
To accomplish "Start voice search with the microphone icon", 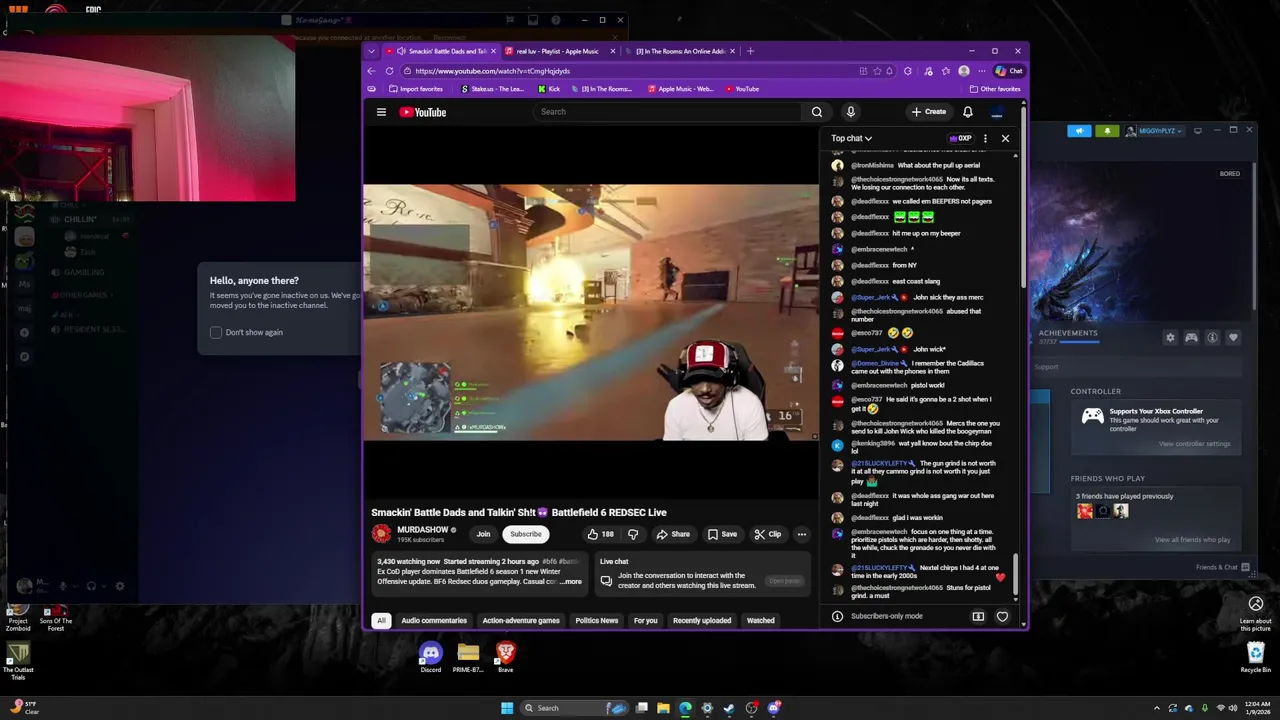I will (x=850, y=112).
